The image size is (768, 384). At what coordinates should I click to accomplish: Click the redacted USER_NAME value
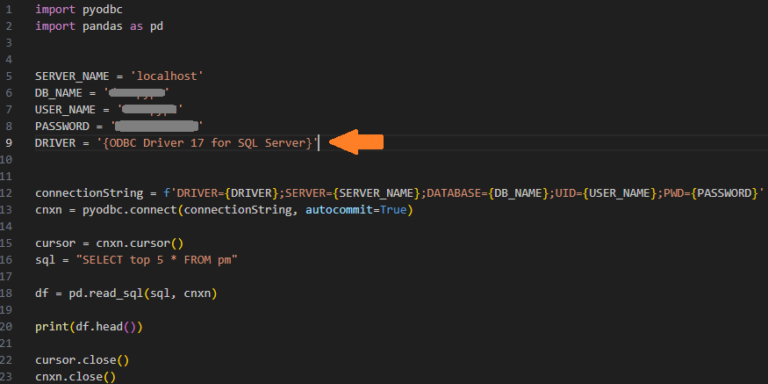[149, 109]
